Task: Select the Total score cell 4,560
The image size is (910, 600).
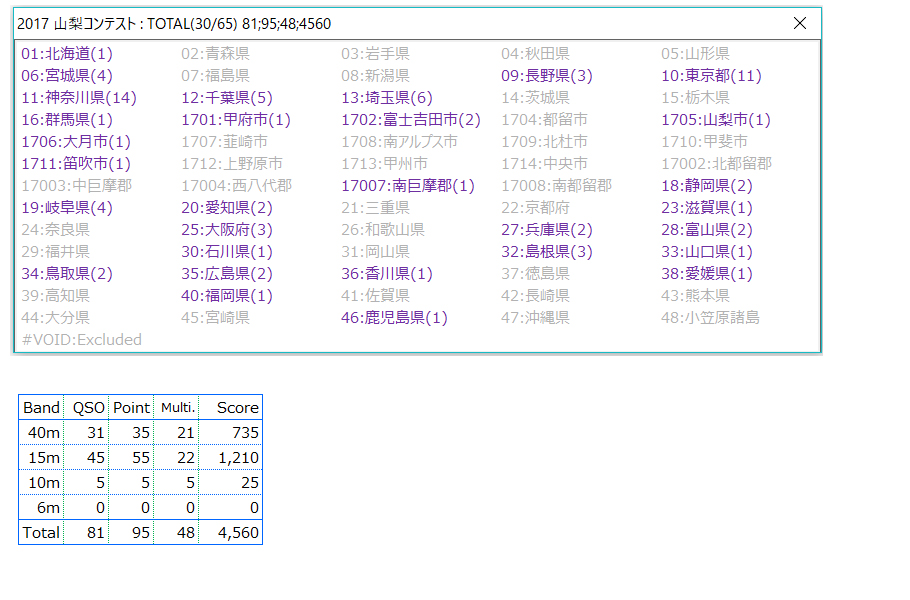Action: point(236,532)
